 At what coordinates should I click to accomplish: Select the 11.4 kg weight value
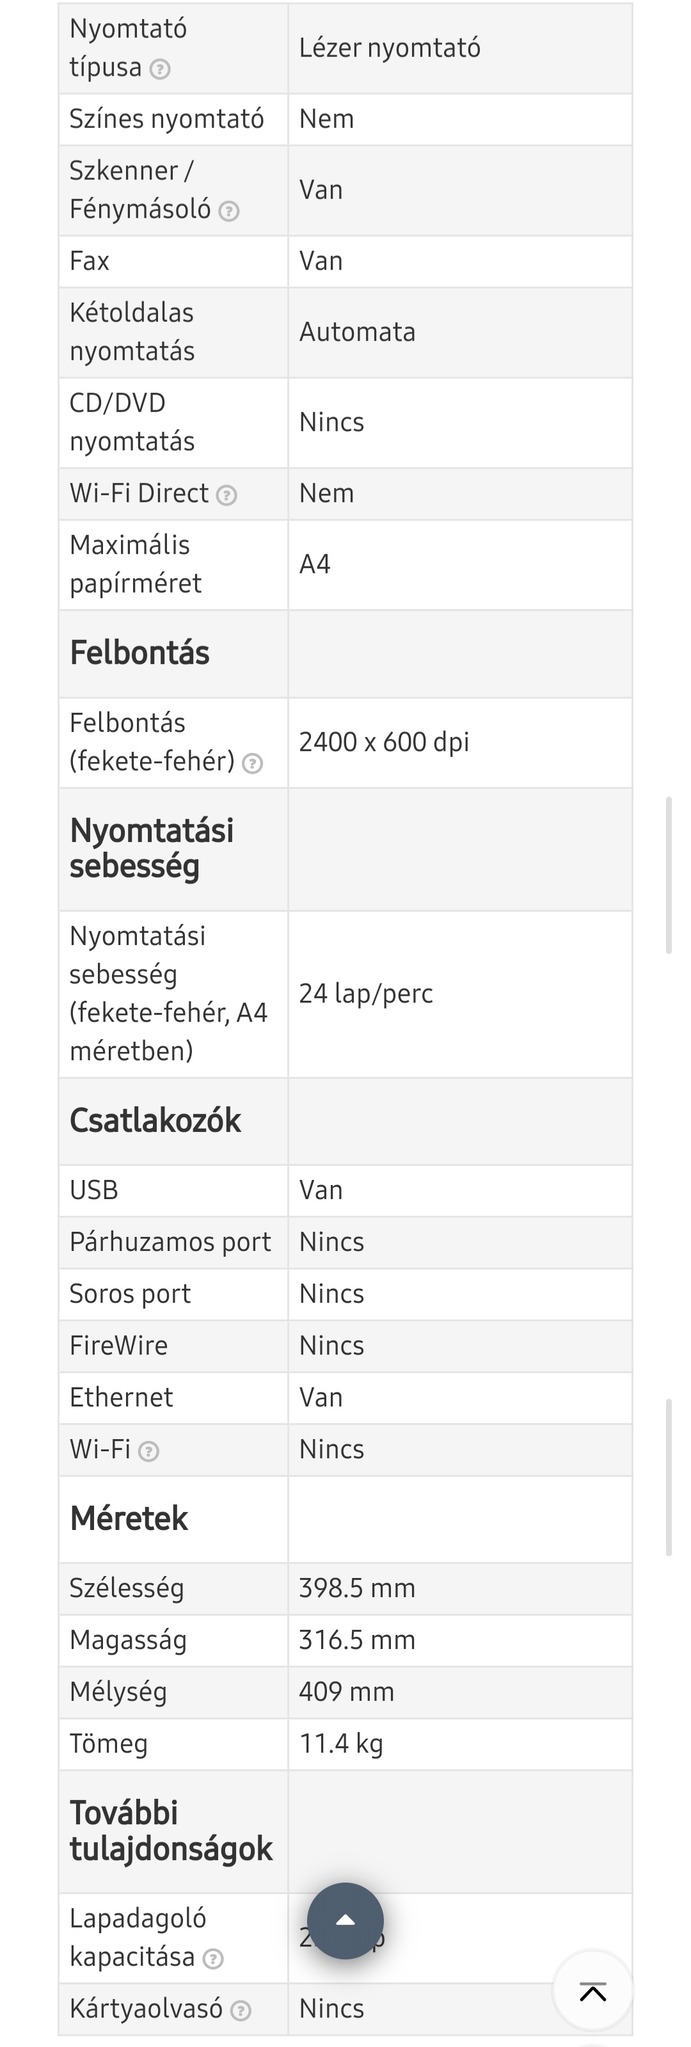pos(341,1744)
